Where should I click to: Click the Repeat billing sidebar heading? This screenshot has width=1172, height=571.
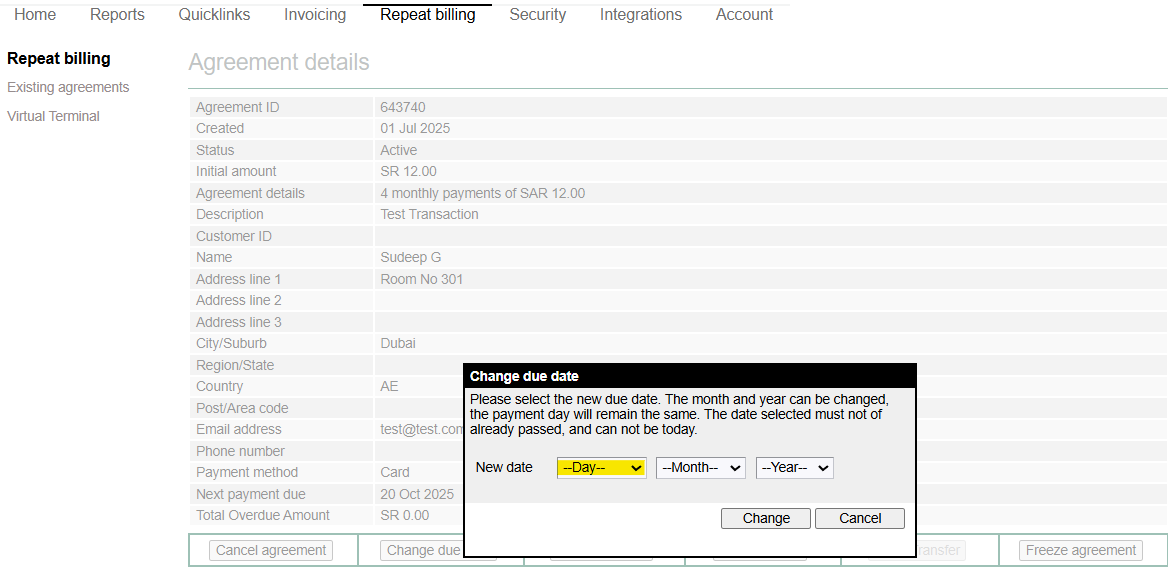(x=59, y=58)
